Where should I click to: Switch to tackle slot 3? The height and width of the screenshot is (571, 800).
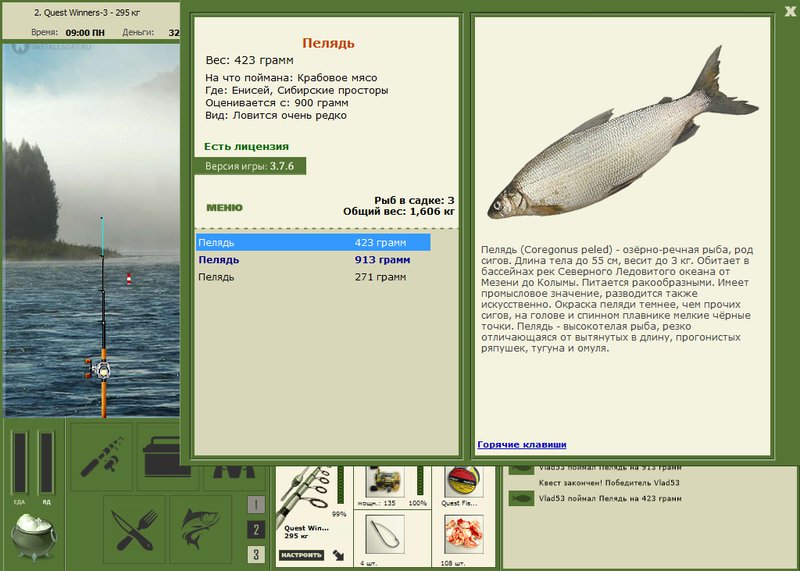pos(256,554)
